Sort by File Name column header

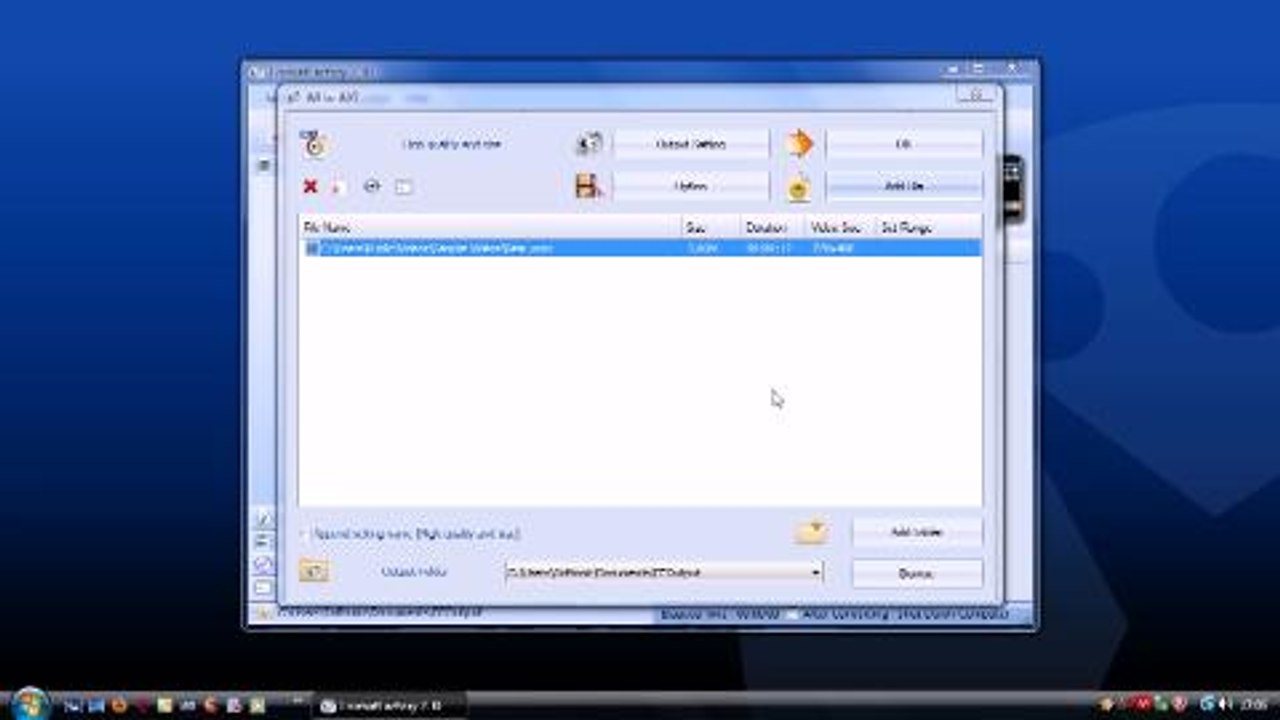coord(490,228)
